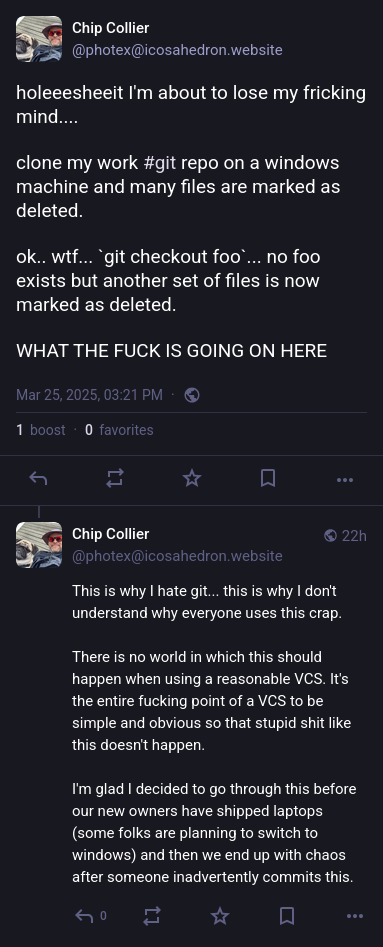Bookmark the main post
Image resolution: width=383 pixels, height=947 pixels.
click(x=268, y=479)
